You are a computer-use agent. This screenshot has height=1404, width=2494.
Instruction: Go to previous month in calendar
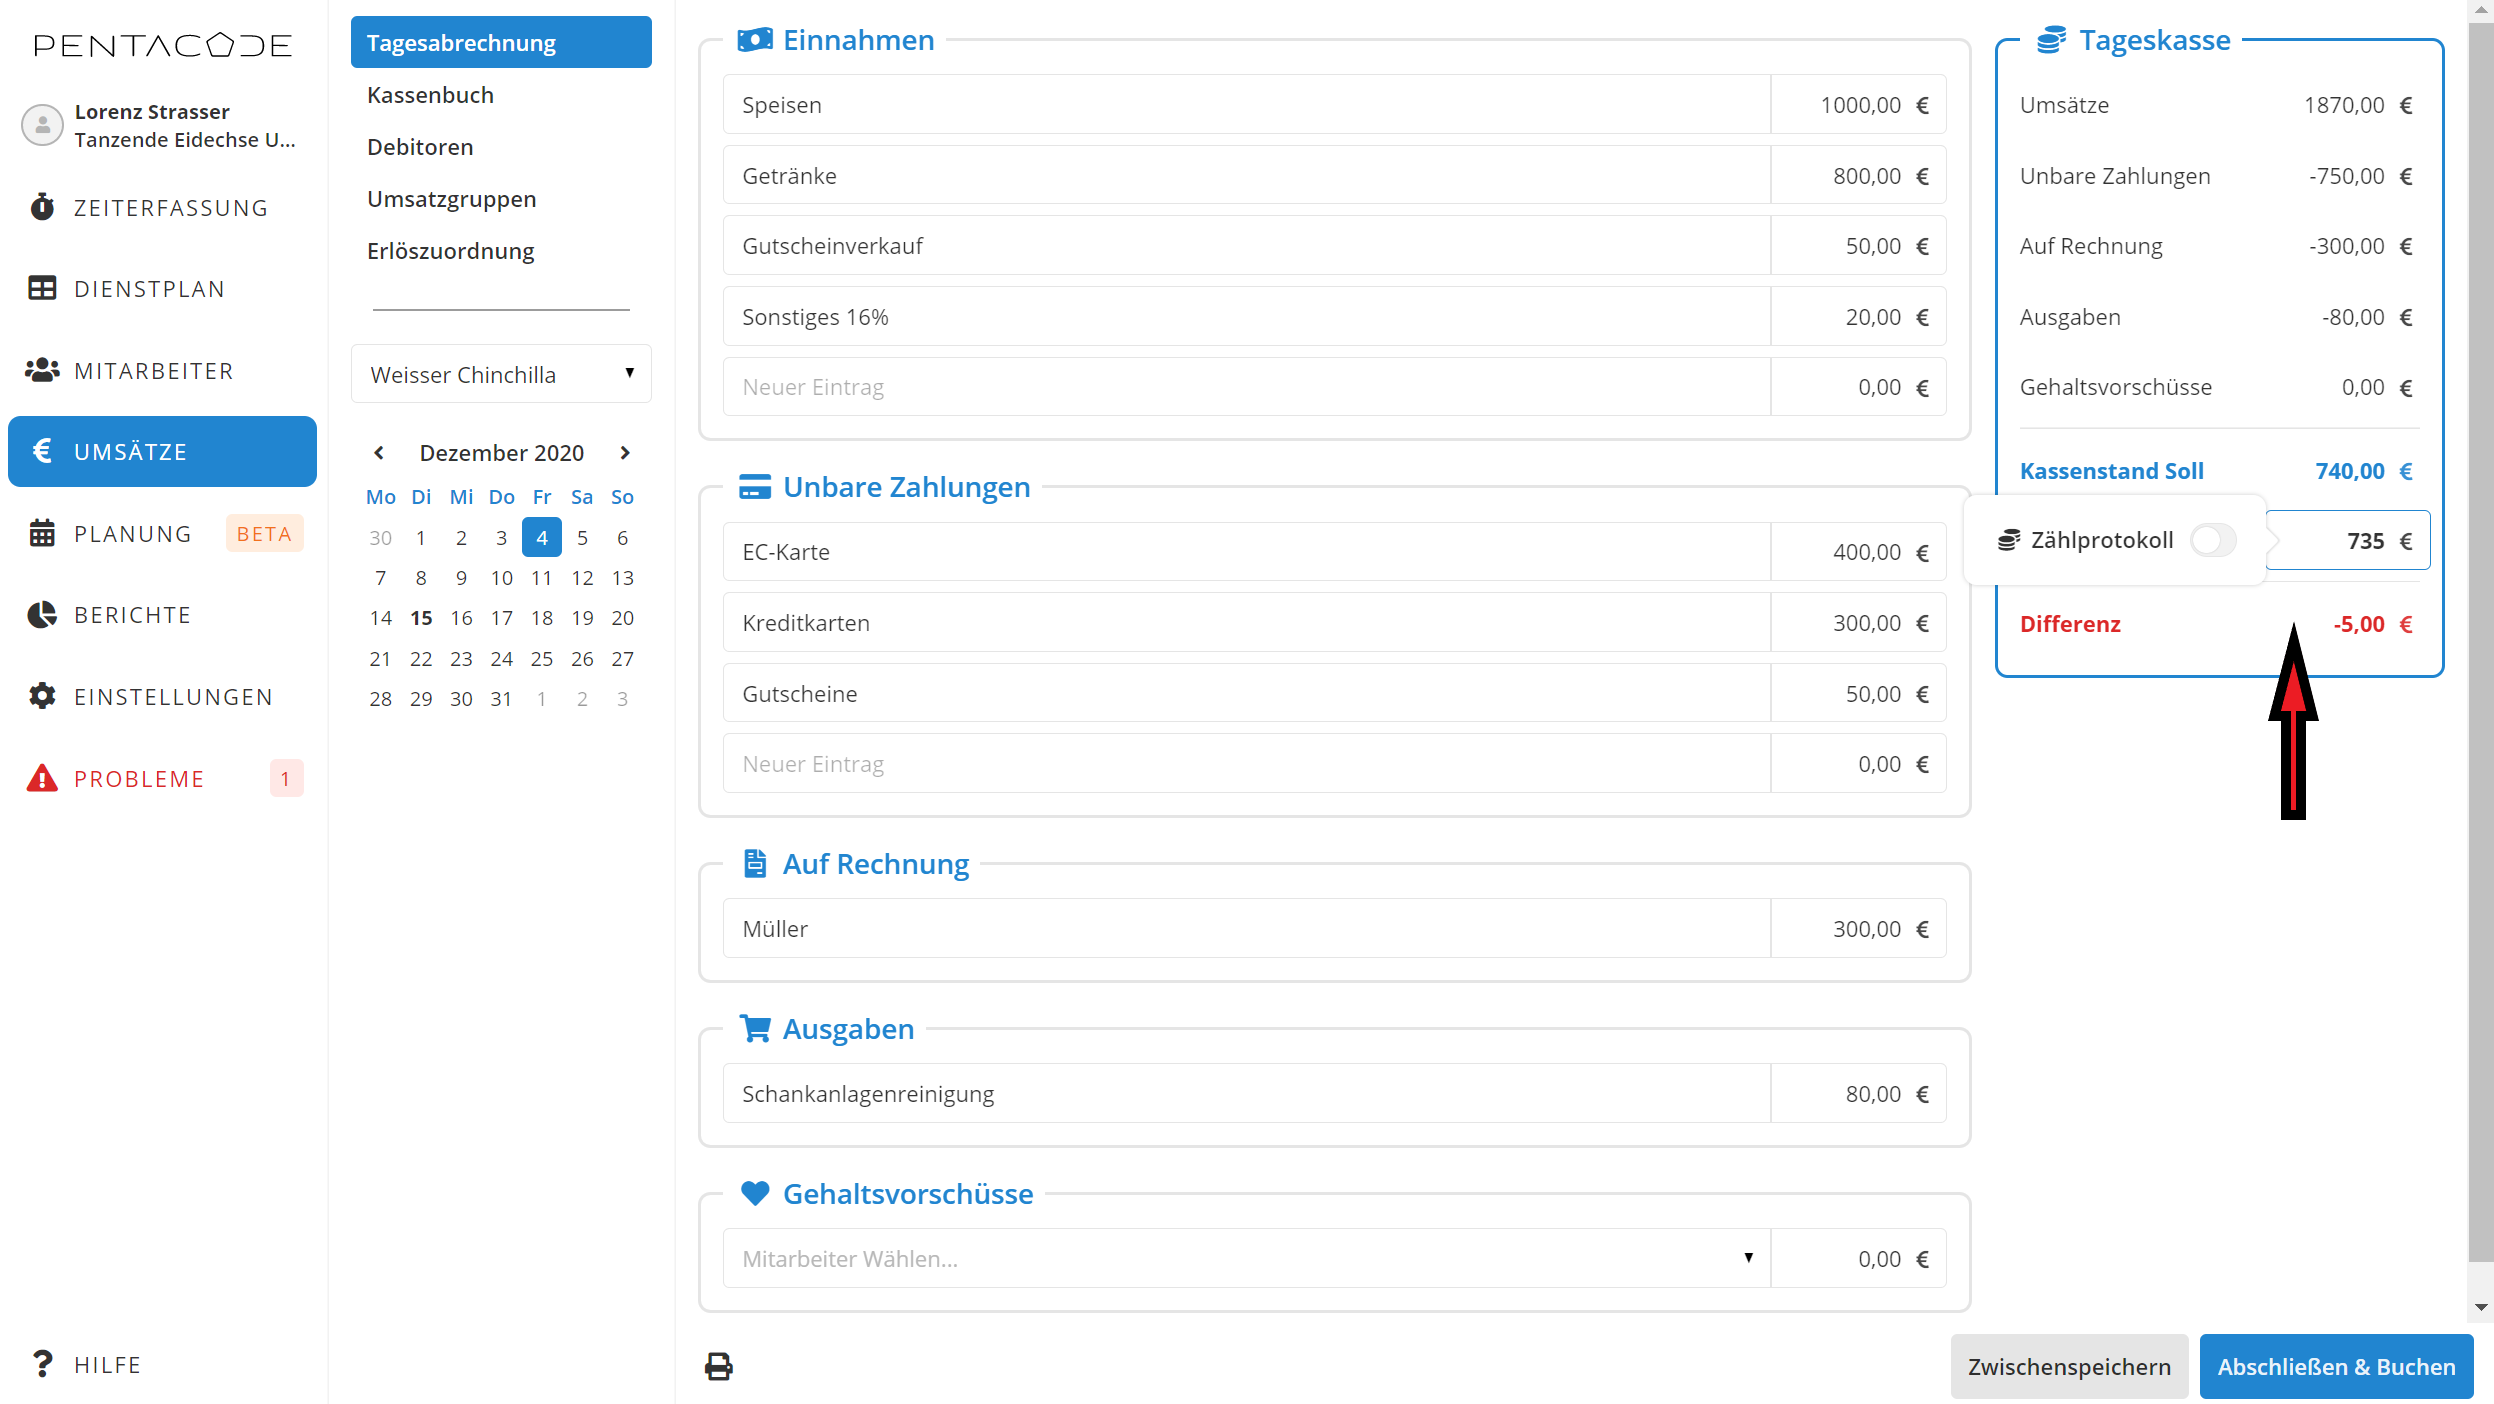tap(379, 453)
